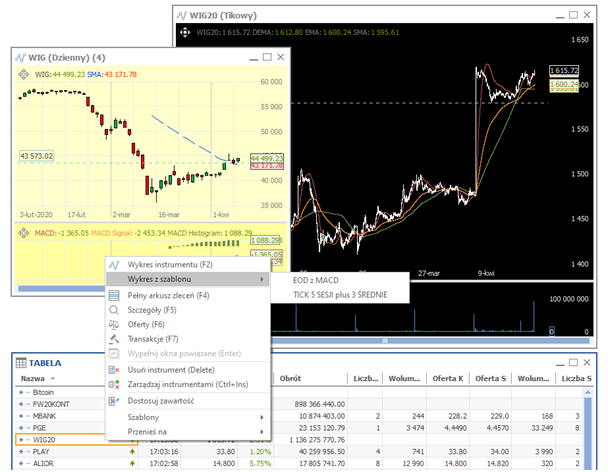
Task: Click WIG chart bottom horizontal scrollbar
Action: click(x=62, y=289)
